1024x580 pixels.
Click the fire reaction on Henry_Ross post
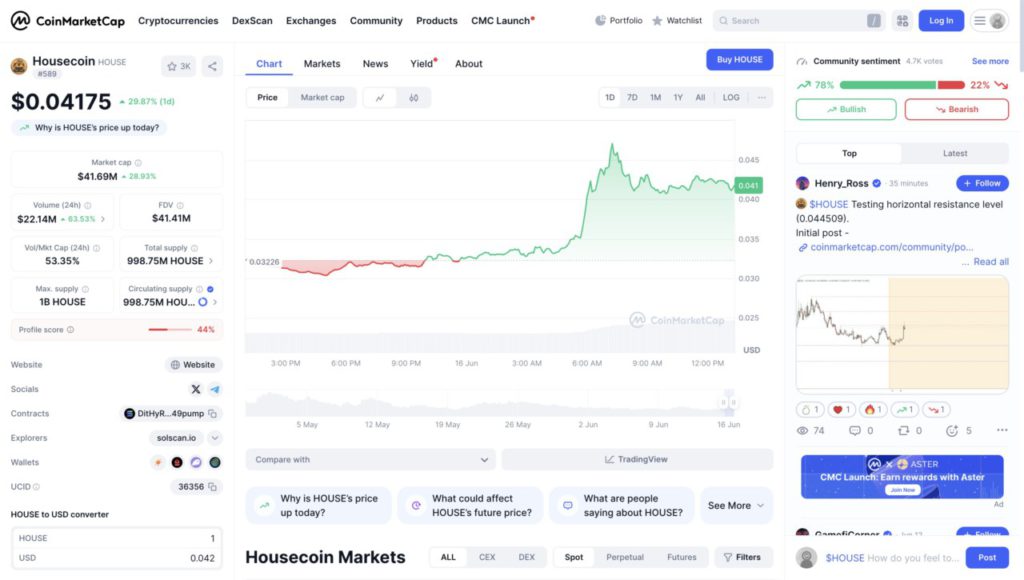[x=873, y=410]
